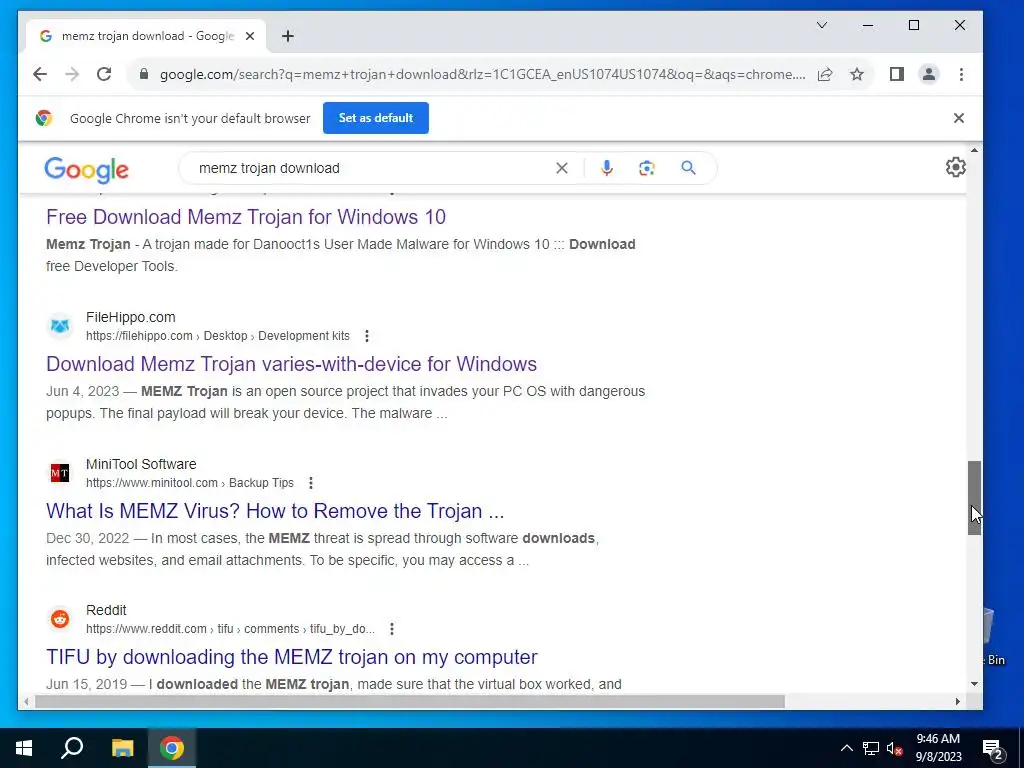1024x768 pixels.
Task: Click the Google logo
Action: tap(86, 170)
